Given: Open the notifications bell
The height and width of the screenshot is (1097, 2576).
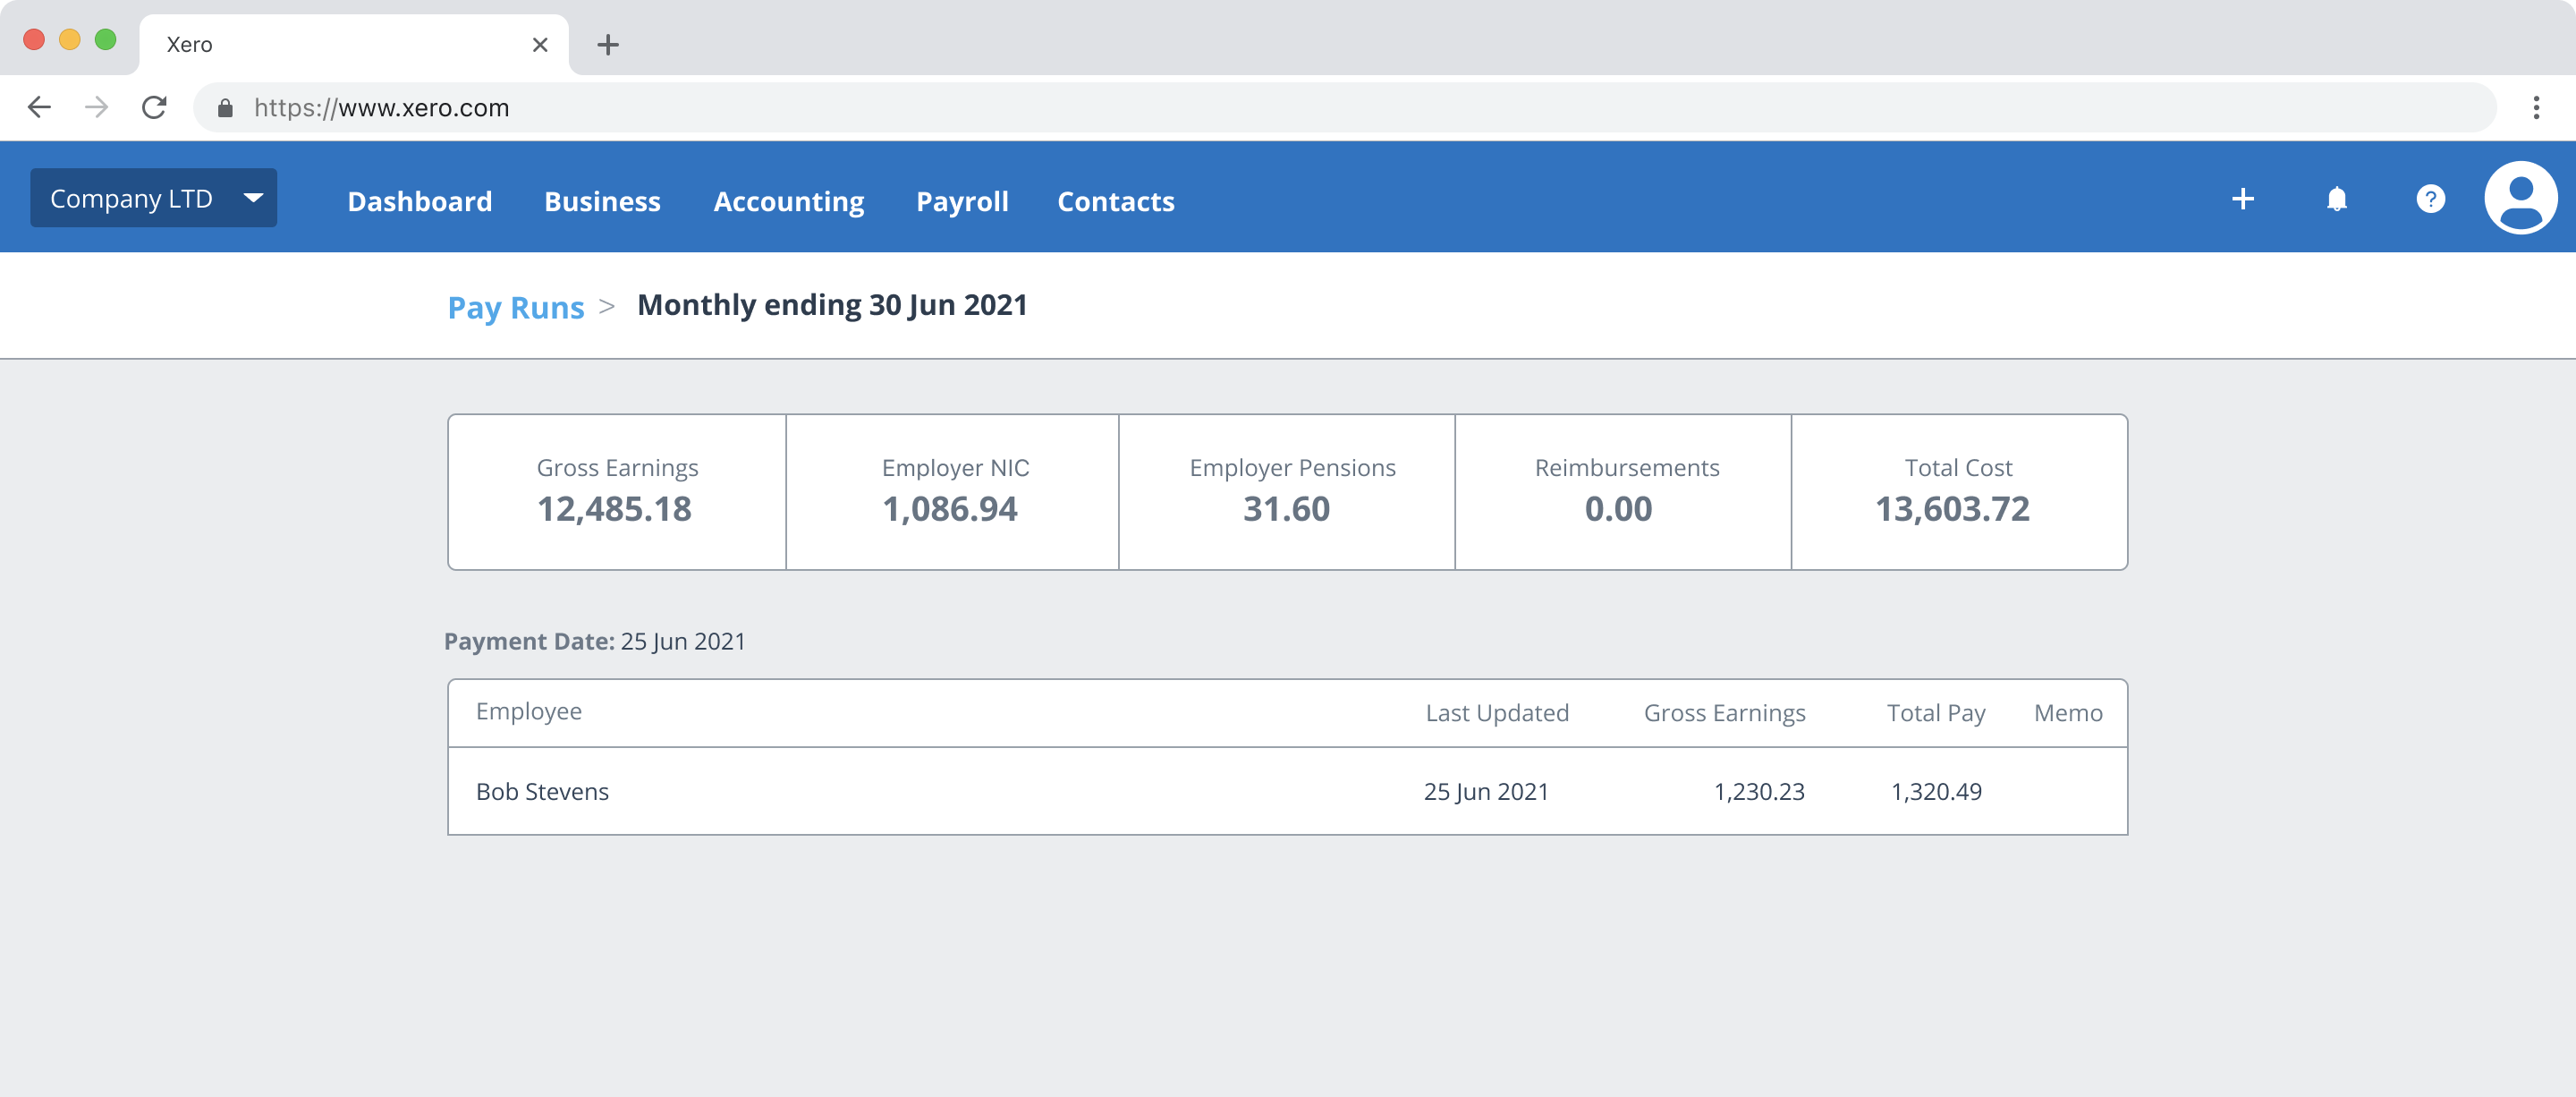Looking at the screenshot, I should (x=2336, y=199).
